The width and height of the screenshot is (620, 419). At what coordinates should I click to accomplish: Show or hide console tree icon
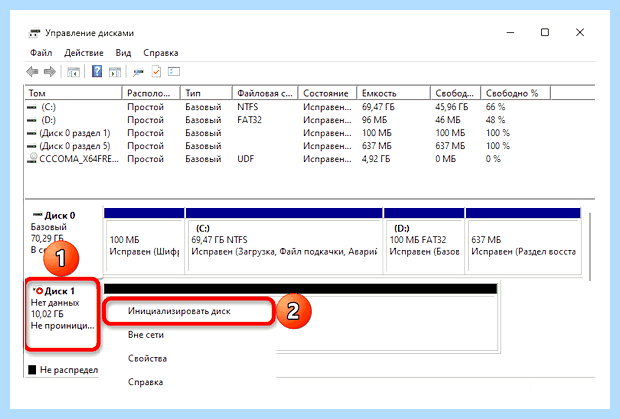click(x=74, y=72)
